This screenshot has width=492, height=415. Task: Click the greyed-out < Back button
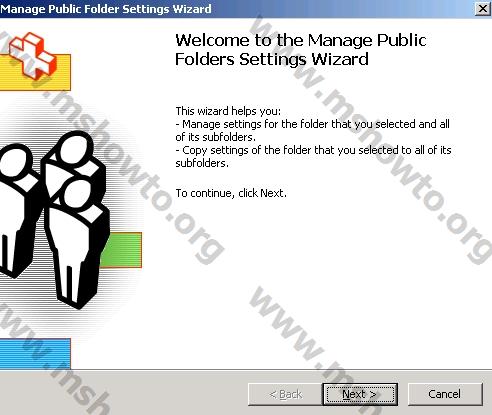[x=285, y=394]
